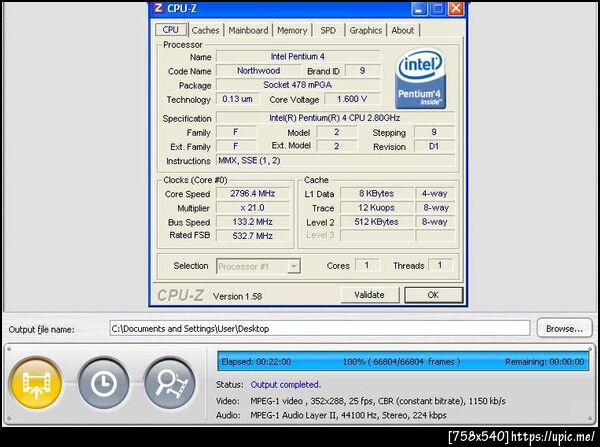Click the Level 2 value '512 KBytes'
This screenshot has height=447, width=600.
tap(377, 222)
